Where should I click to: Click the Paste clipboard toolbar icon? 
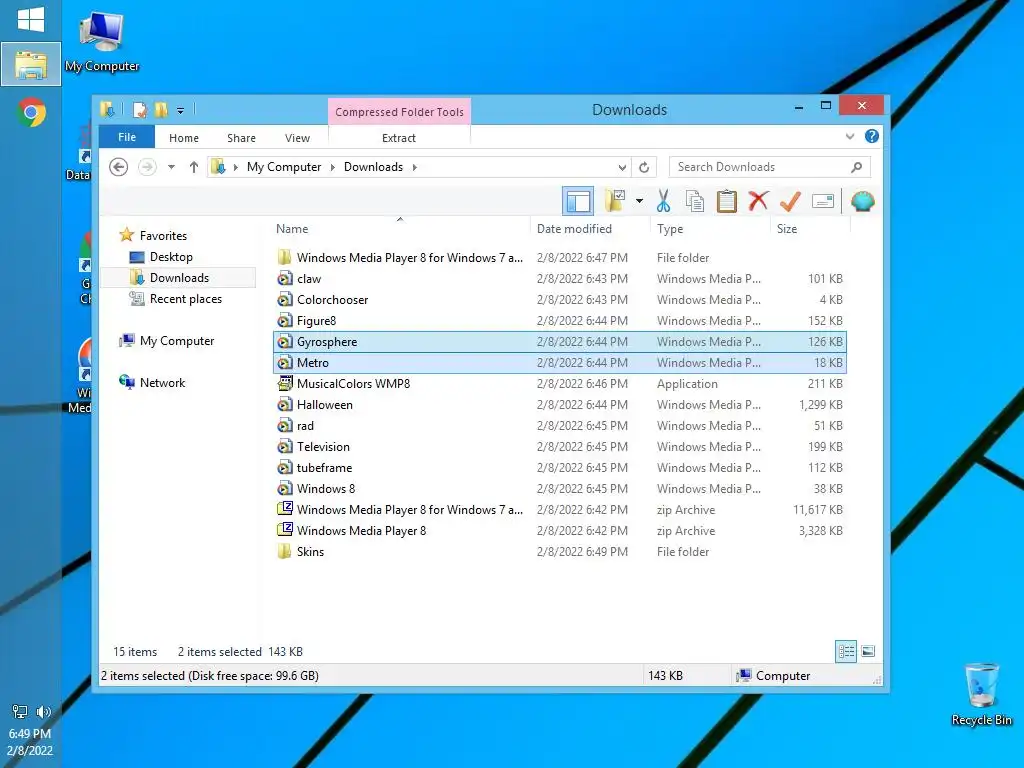(x=726, y=201)
